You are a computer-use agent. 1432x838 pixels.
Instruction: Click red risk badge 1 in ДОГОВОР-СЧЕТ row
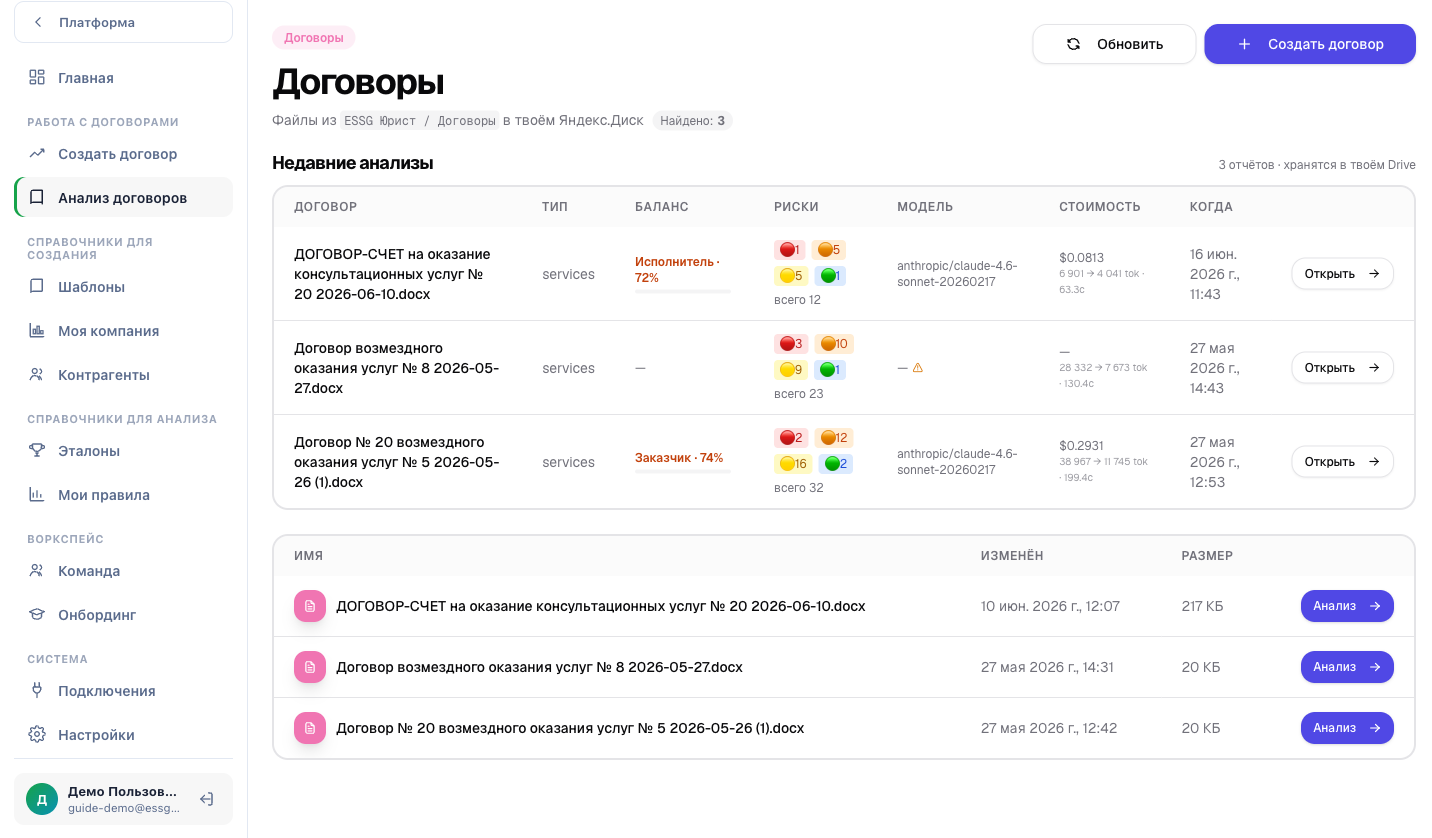pyautogui.click(x=790, y=250)
